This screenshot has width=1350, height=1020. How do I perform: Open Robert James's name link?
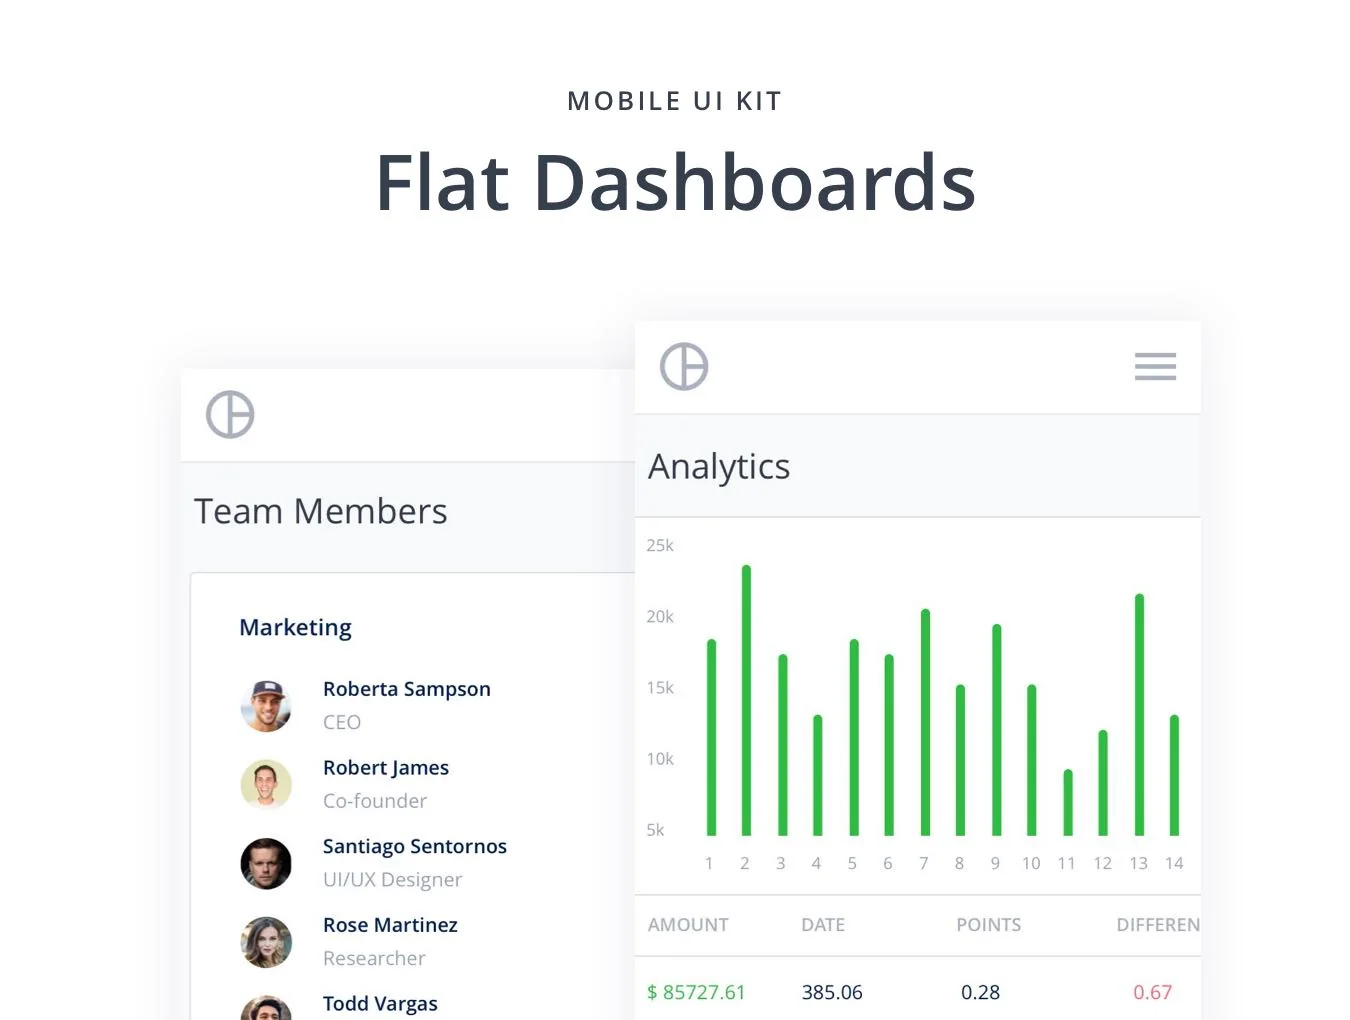386,768
